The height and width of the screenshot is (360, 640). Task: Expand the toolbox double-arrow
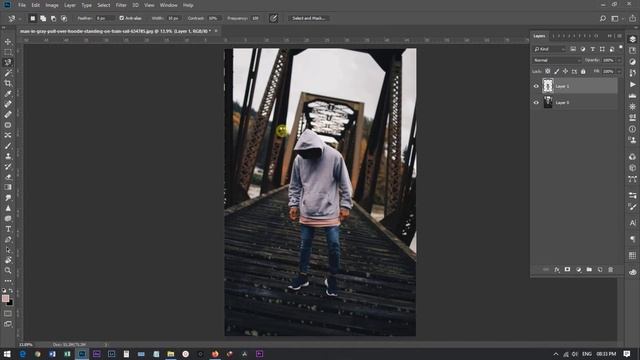coord(4,28)
